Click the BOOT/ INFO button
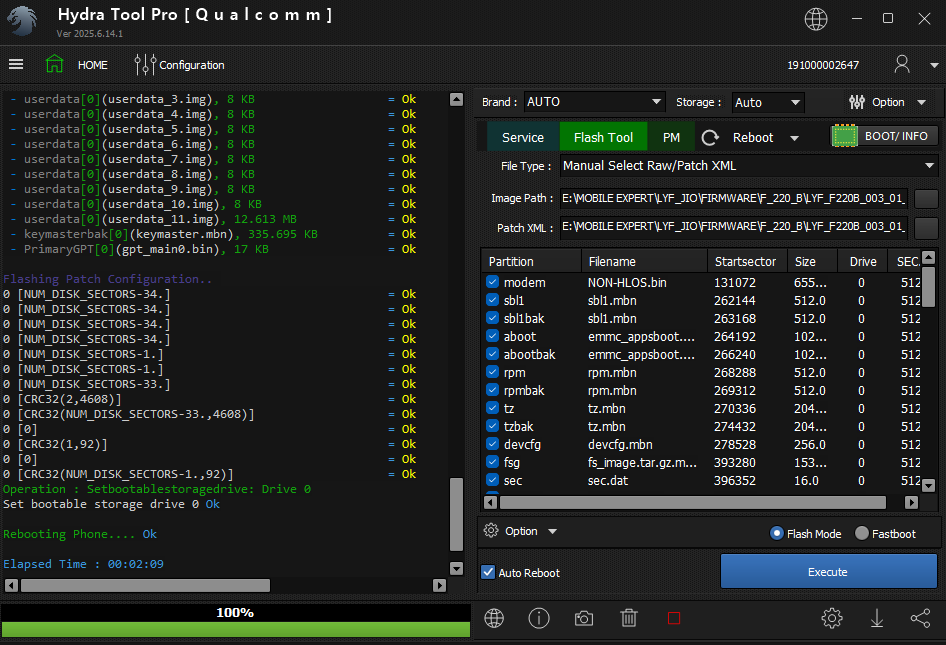The width and height of the screenshot is (946, 645). pyautogui.click(x=896, y=136)
